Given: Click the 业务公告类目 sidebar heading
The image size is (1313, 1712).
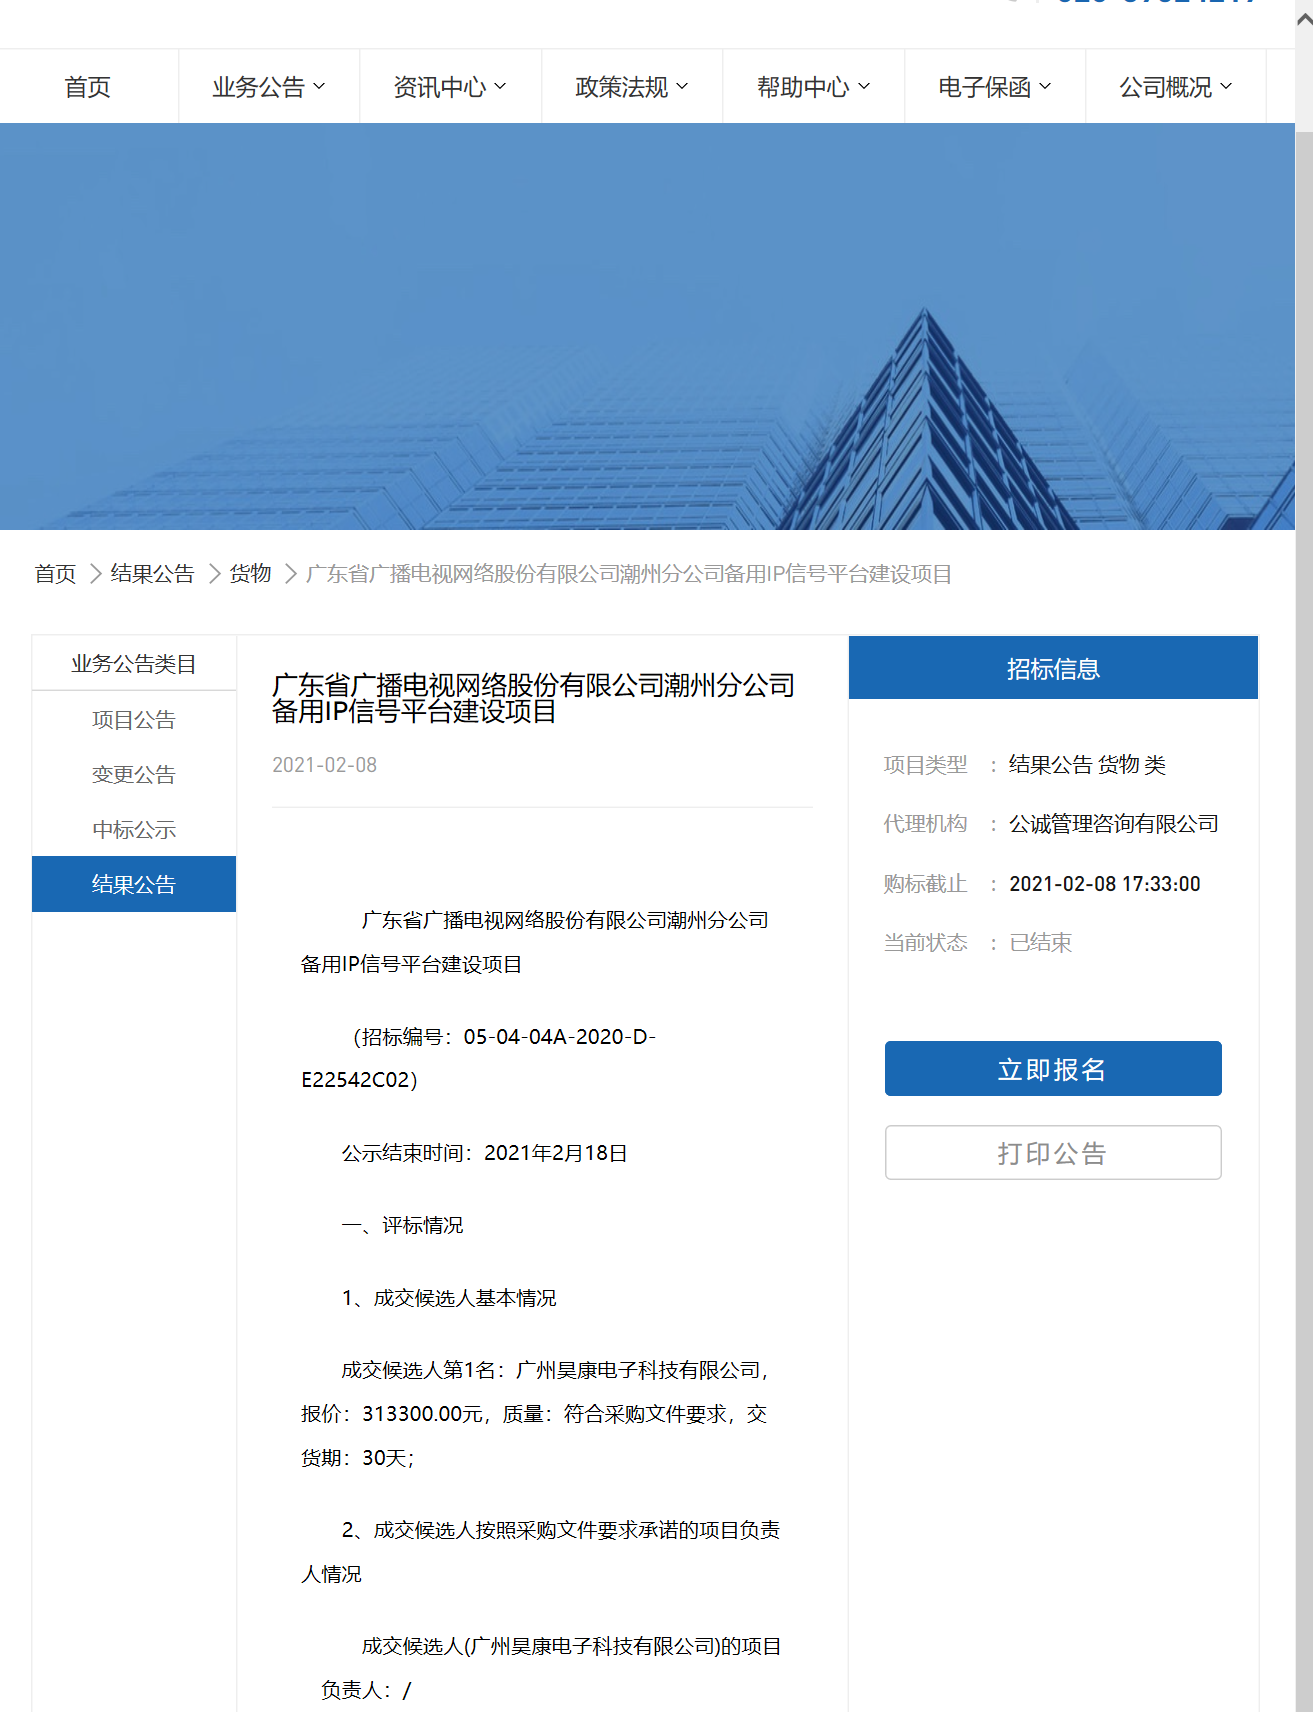Looking at the screenshot, I should (x=134, y=664).
